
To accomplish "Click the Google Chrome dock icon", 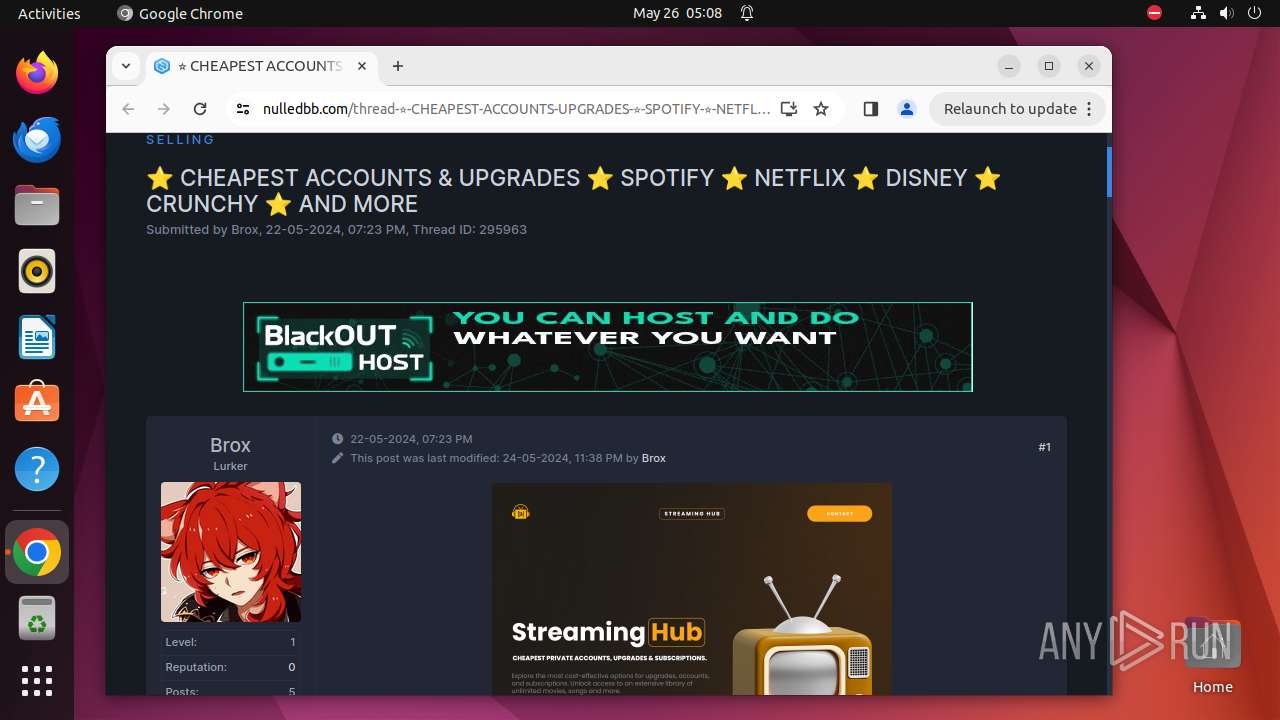I will pos(37,552).
